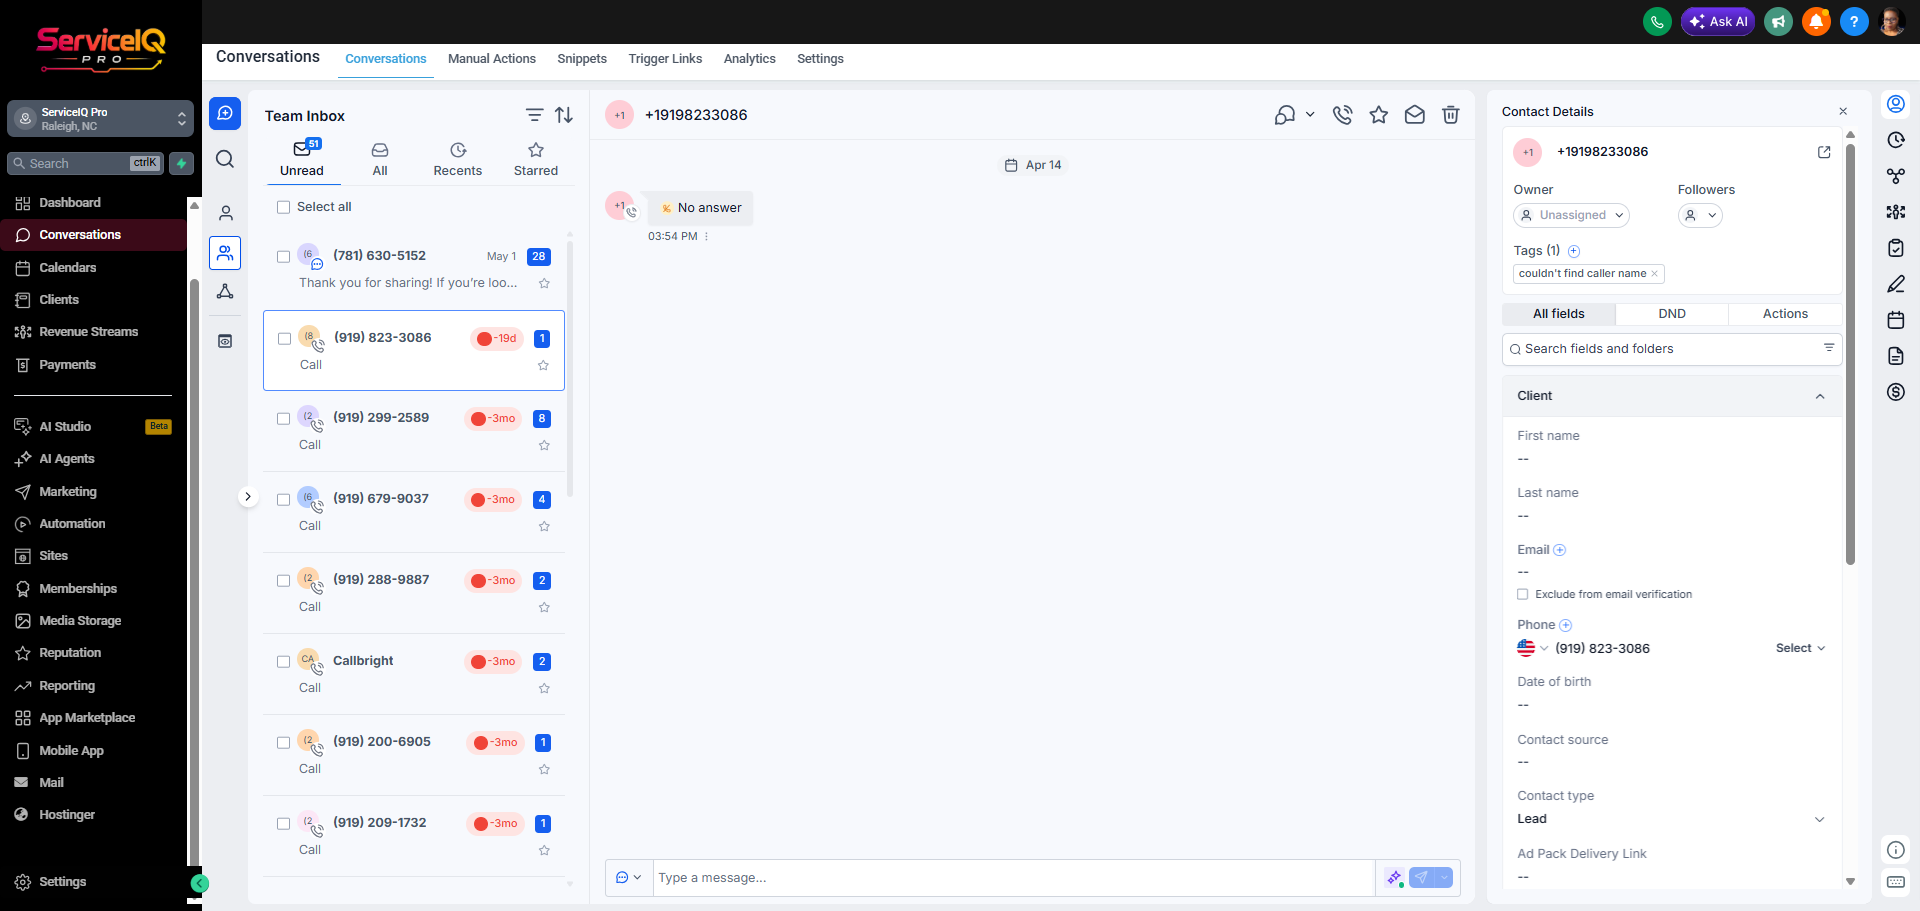The height and width of the screenshot is (911, 1920).
Task: Select the (919) 823-3086 conversation checkbox
Action: (284, 339)
